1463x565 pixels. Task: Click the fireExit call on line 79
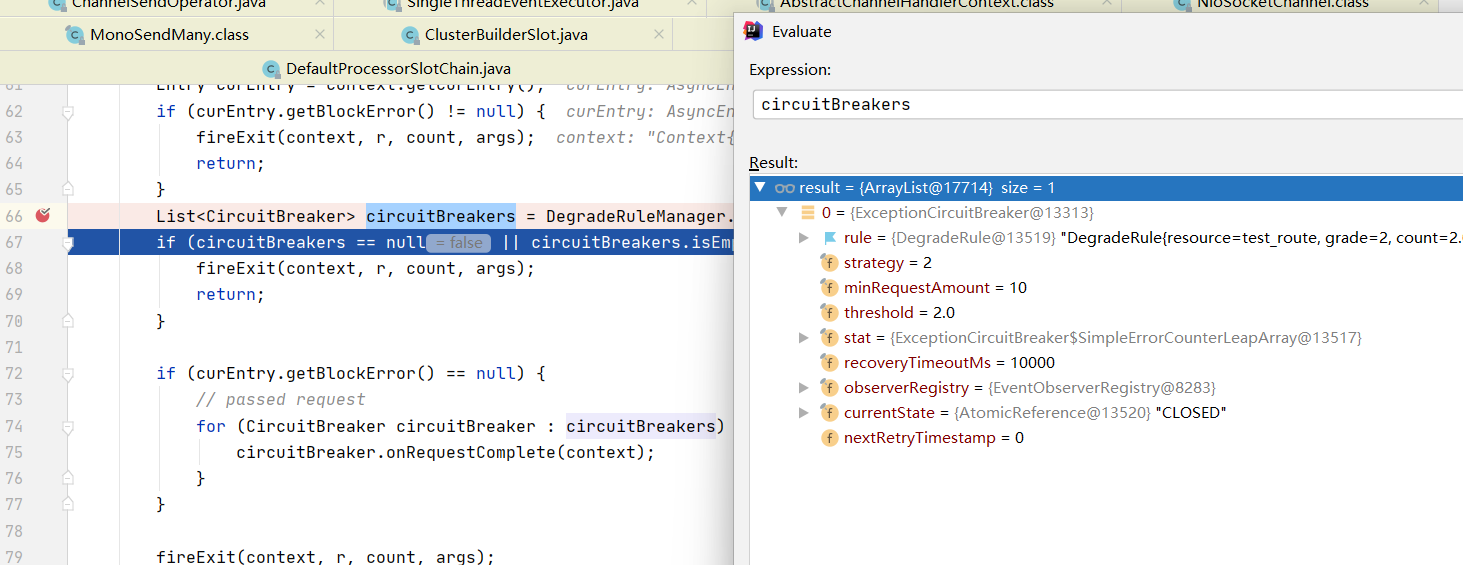326,557
